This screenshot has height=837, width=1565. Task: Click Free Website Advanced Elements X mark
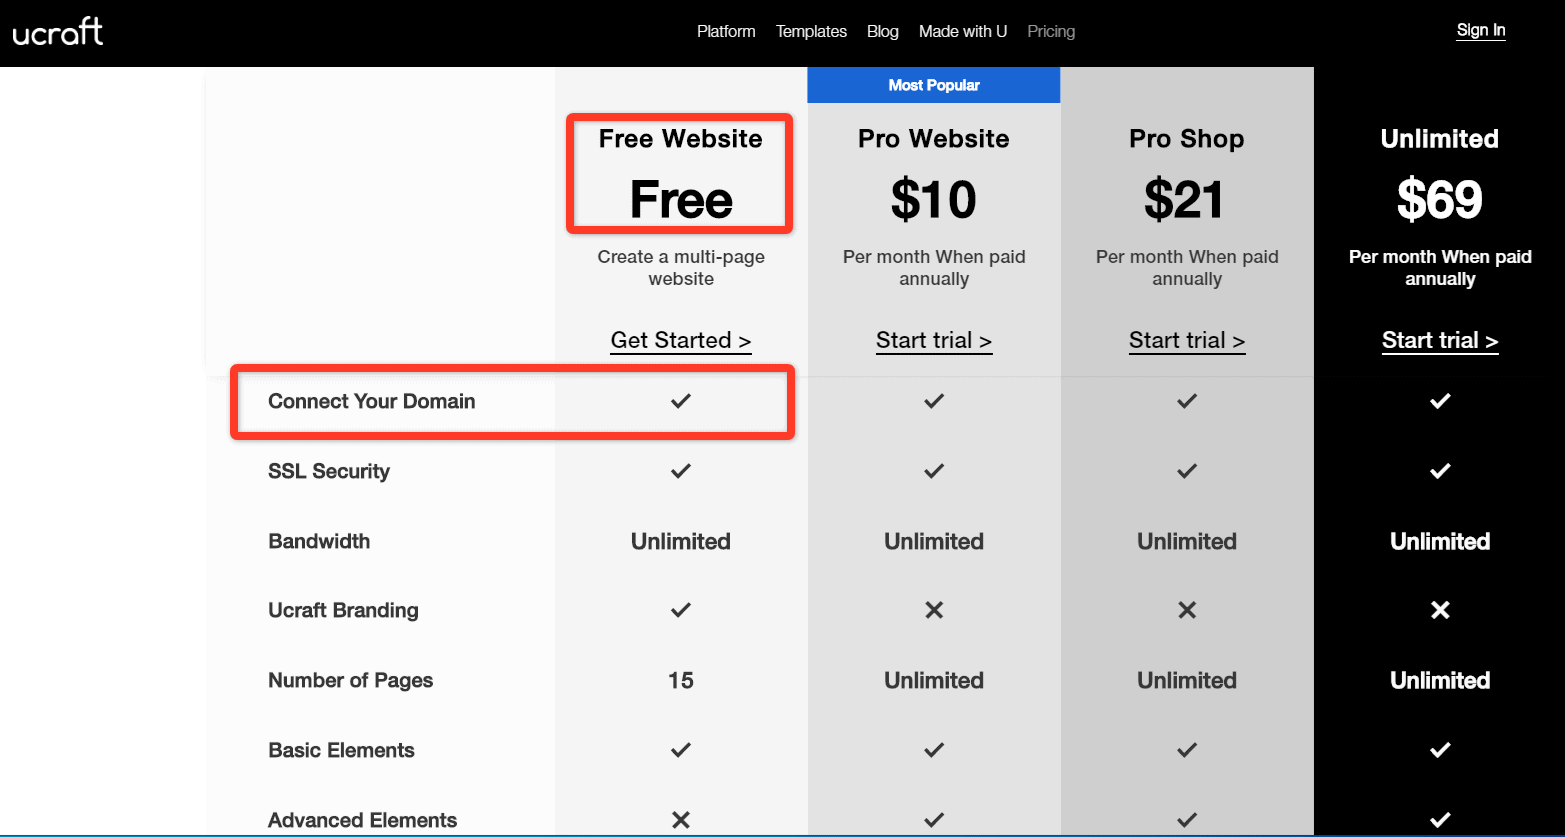[681, 820]
